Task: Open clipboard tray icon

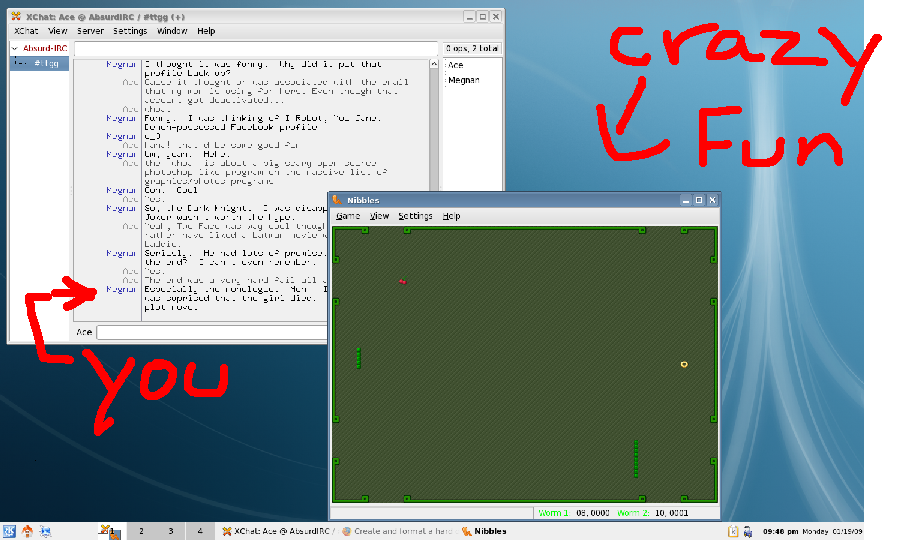Action: [x=732, y=531]
